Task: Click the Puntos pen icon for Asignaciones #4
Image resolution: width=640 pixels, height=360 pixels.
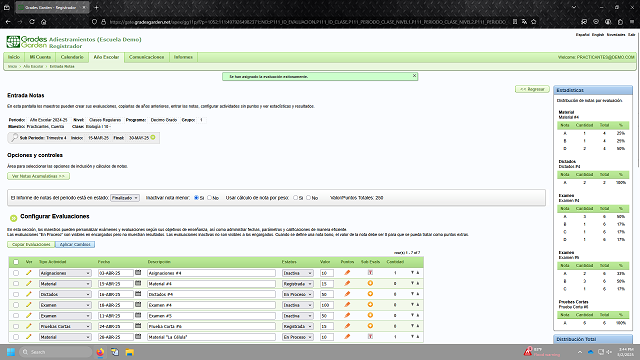Action: tap(347, 273)
